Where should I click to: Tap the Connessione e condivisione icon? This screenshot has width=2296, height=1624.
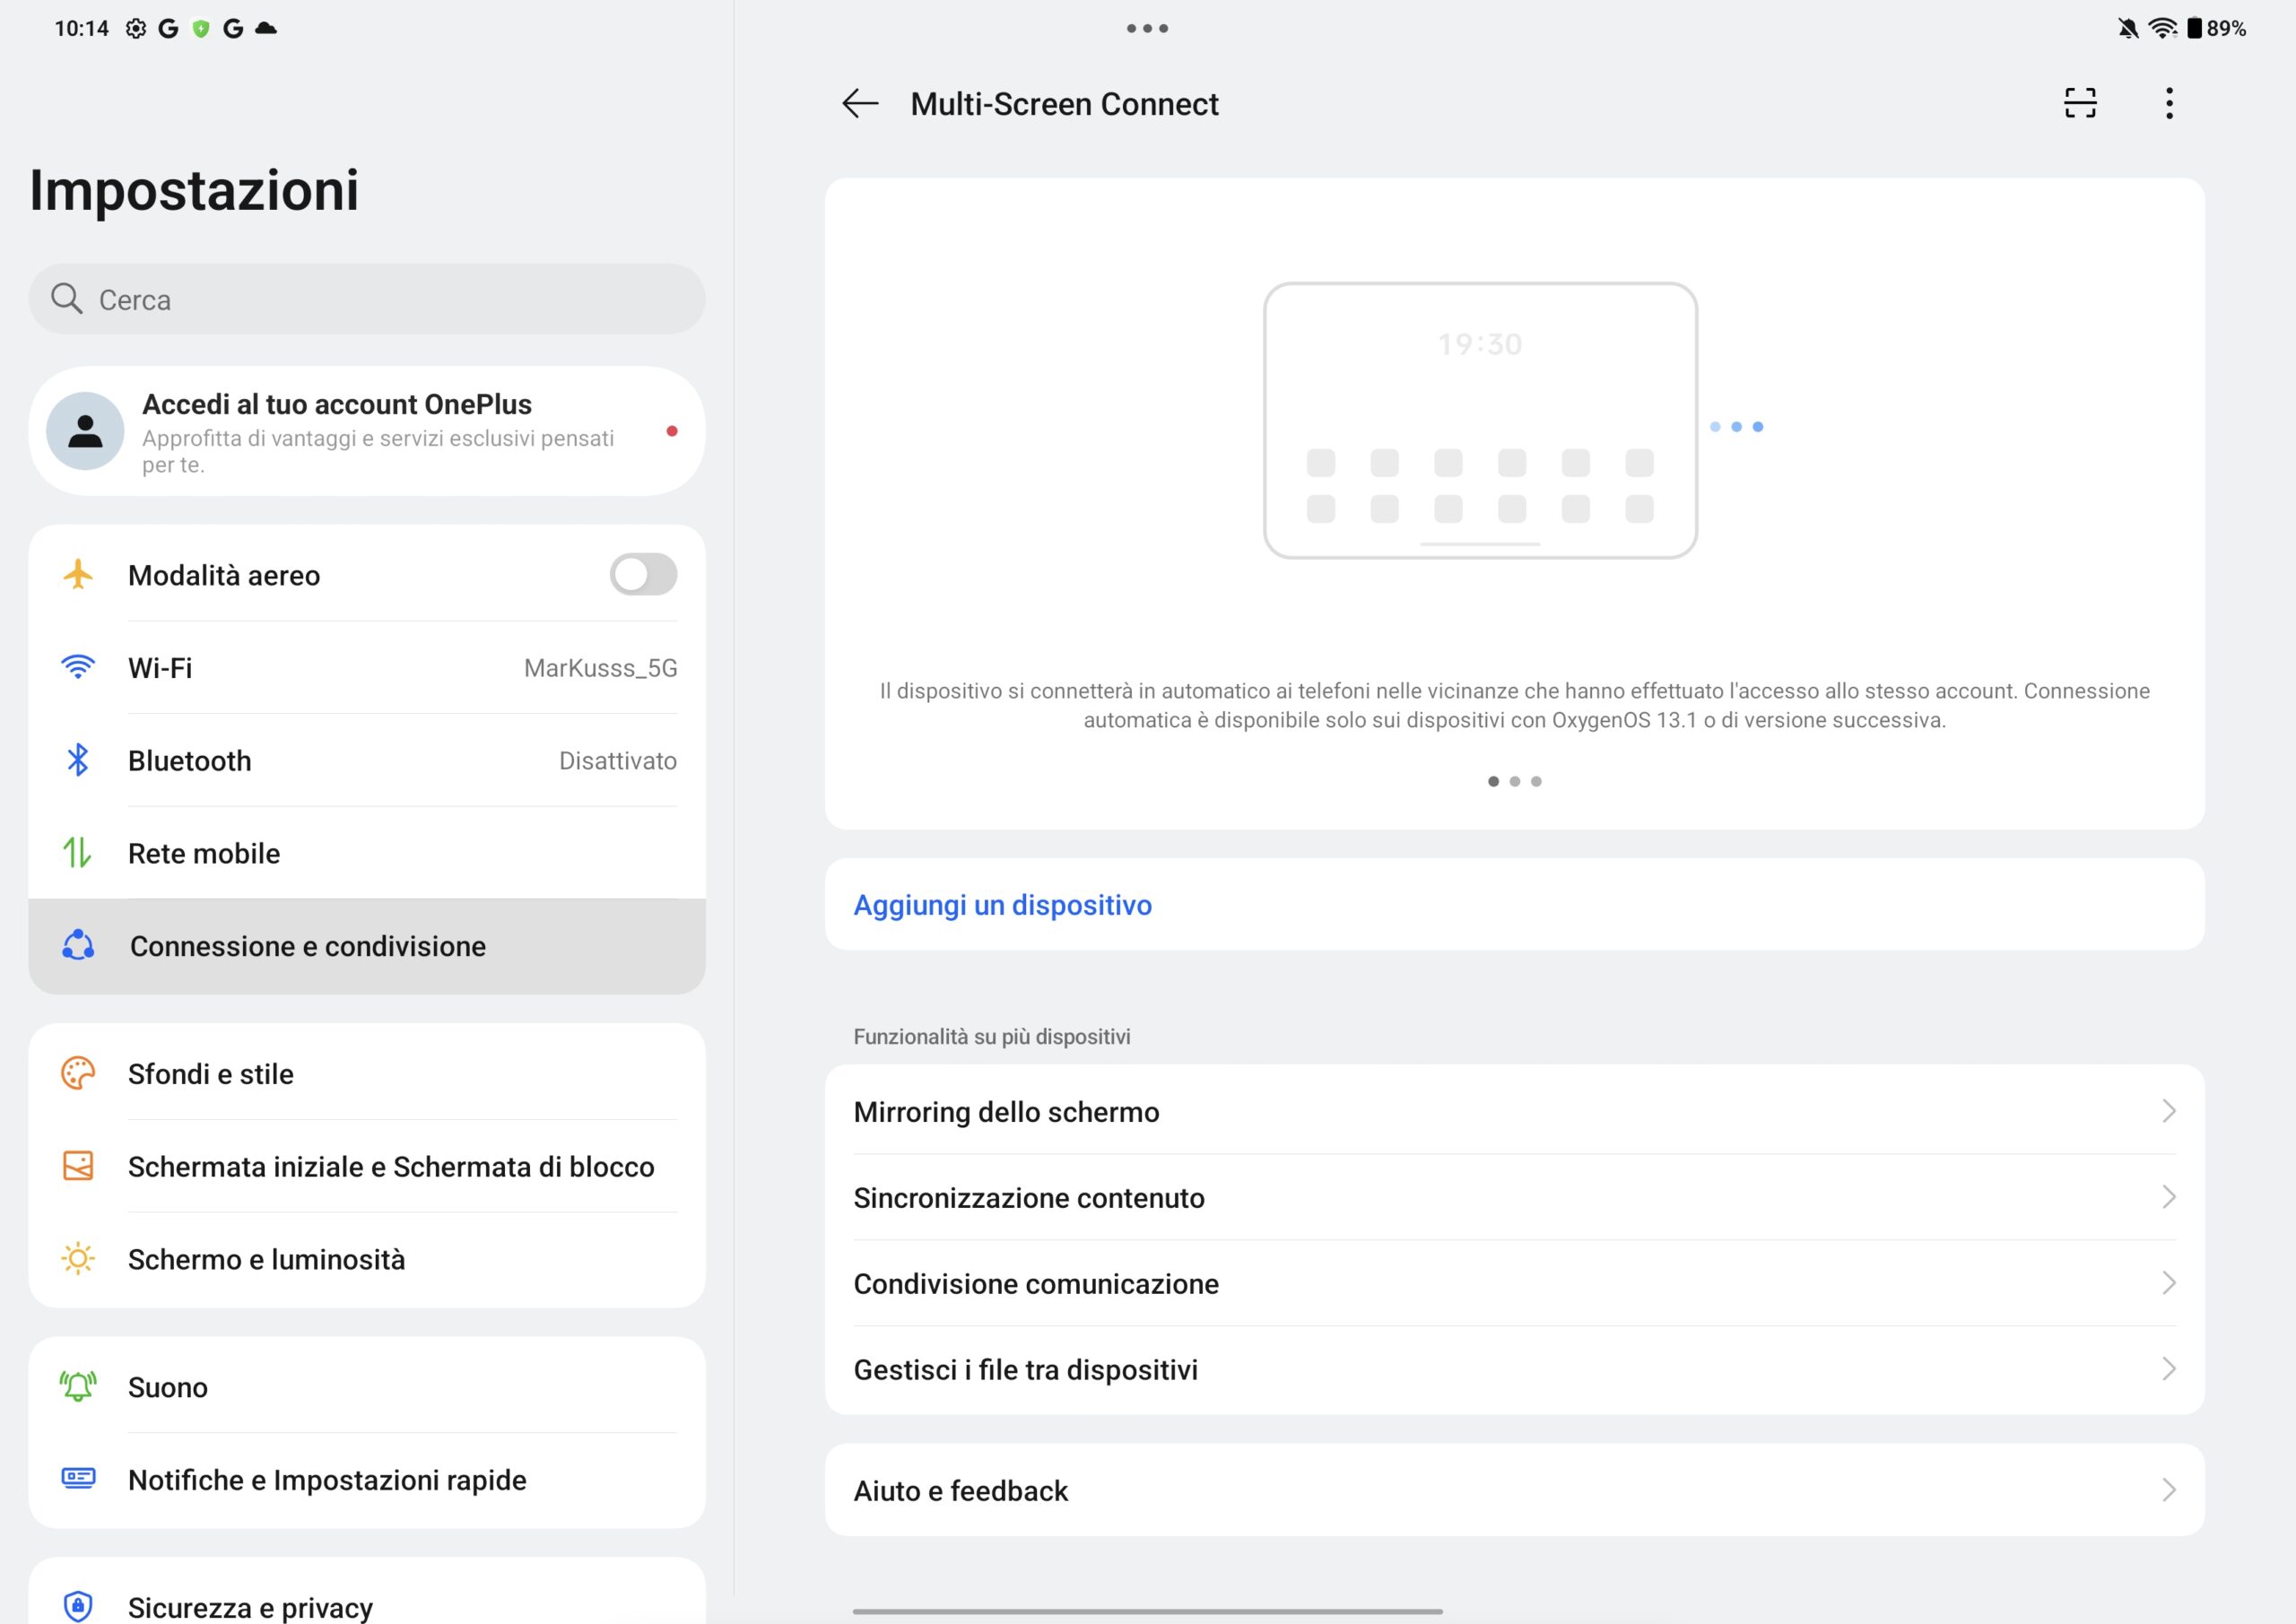[x=78, y=946]
